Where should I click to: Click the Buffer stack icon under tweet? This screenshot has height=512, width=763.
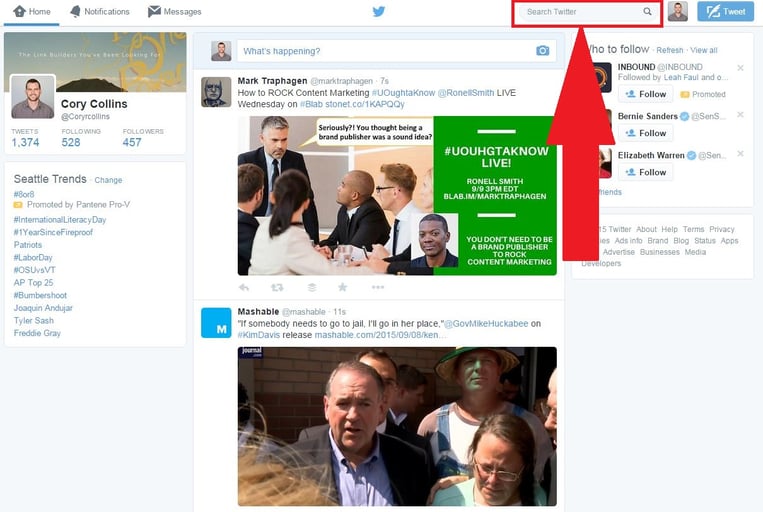312,288
